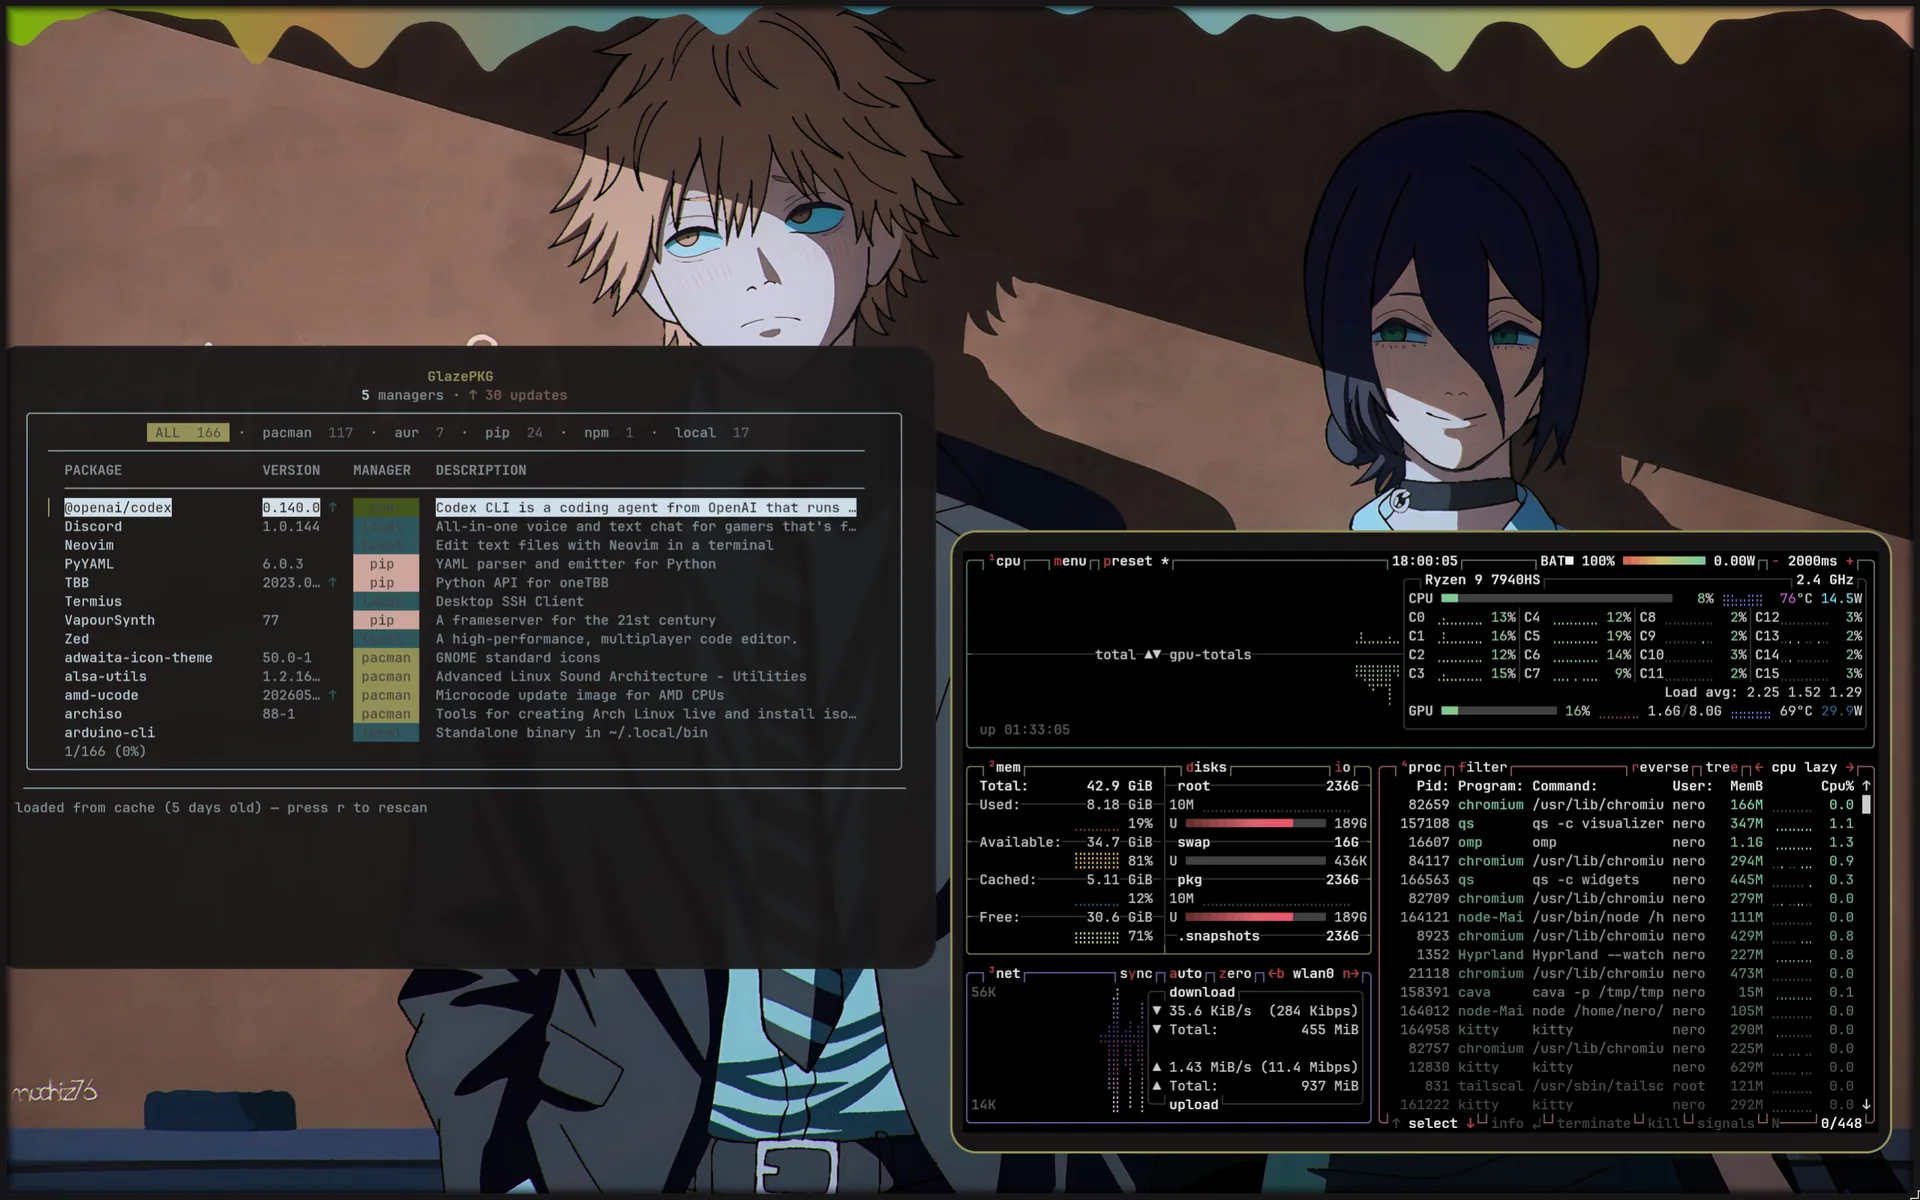Screen dimensions: 1920x1200
Task: Switch to the 'pacman 117' tab
Action: (x=308, y=432)
